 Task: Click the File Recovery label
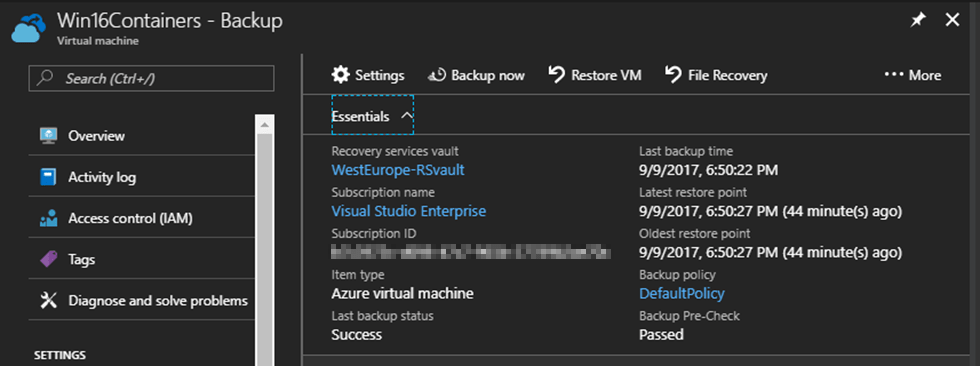728,76
